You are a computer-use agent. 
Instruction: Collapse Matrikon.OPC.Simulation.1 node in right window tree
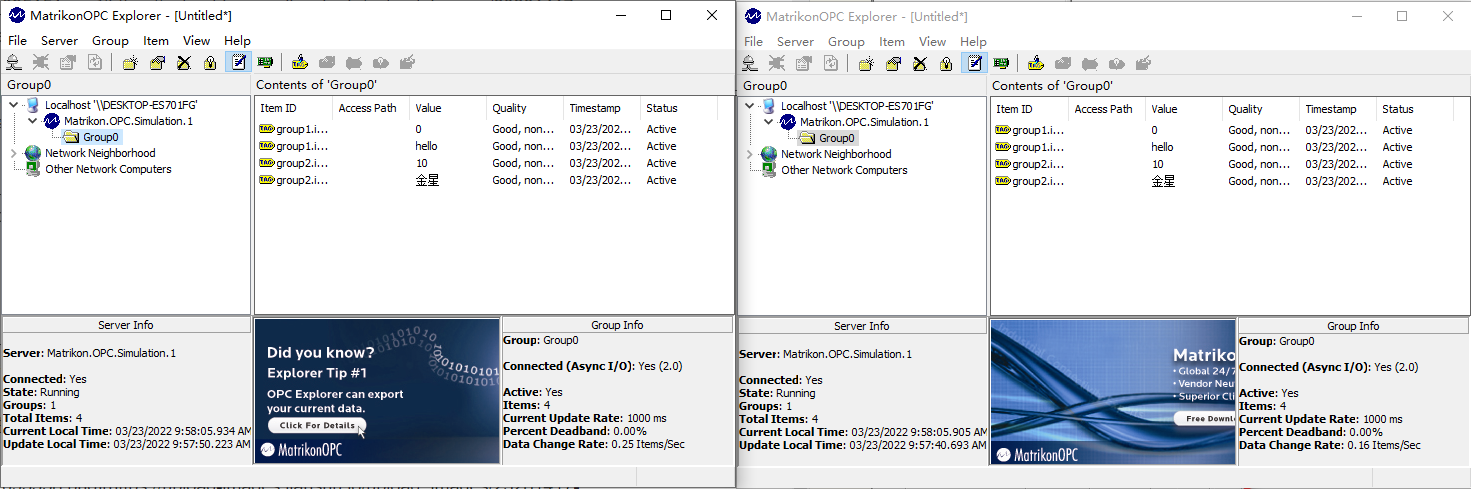coord(769,122)
